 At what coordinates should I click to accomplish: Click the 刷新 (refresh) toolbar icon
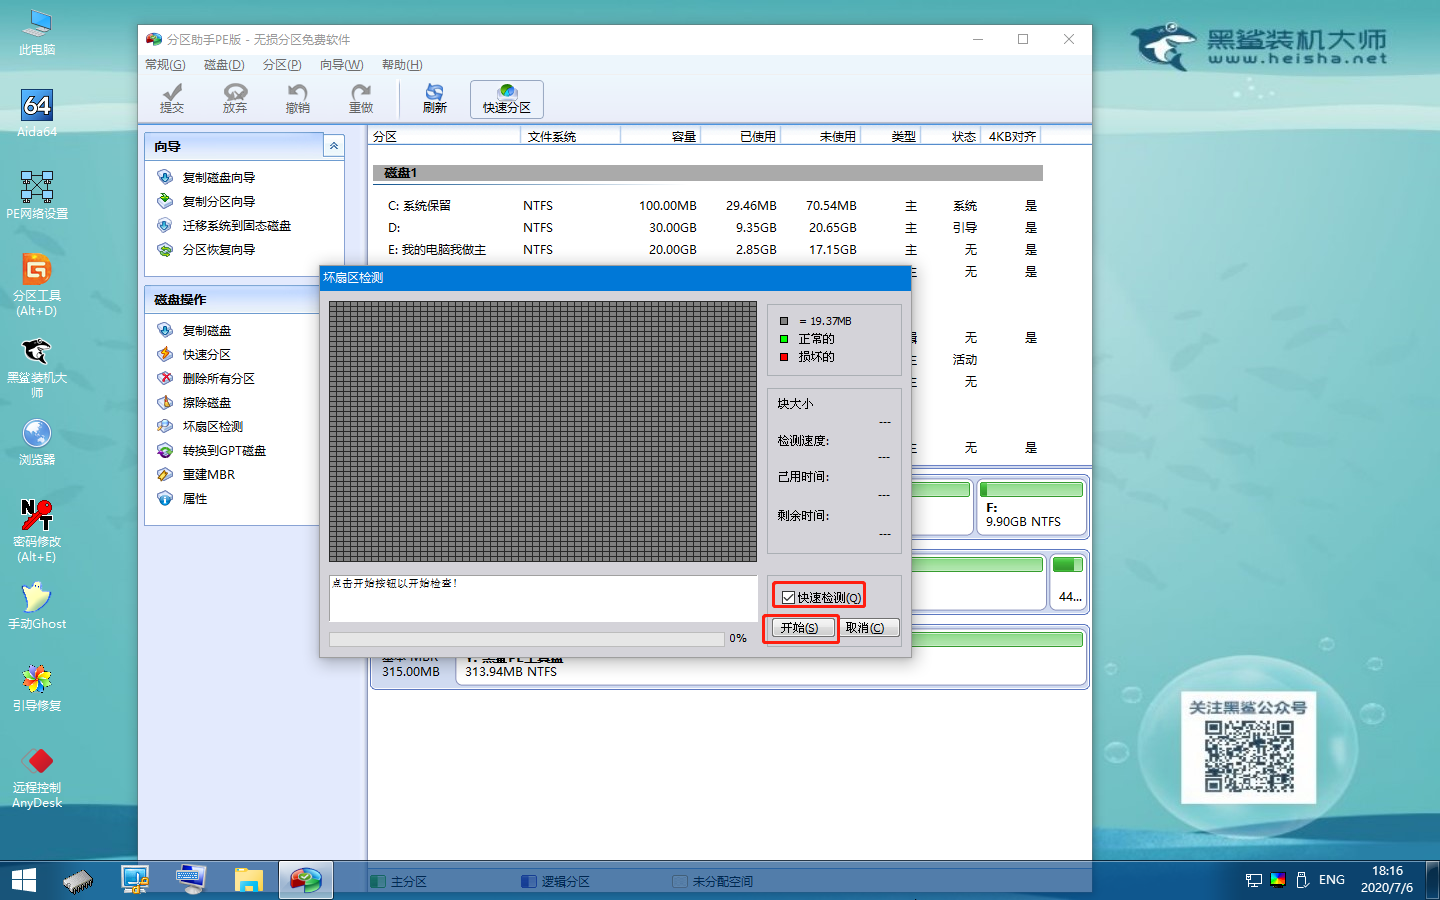[x=434, y=99]
